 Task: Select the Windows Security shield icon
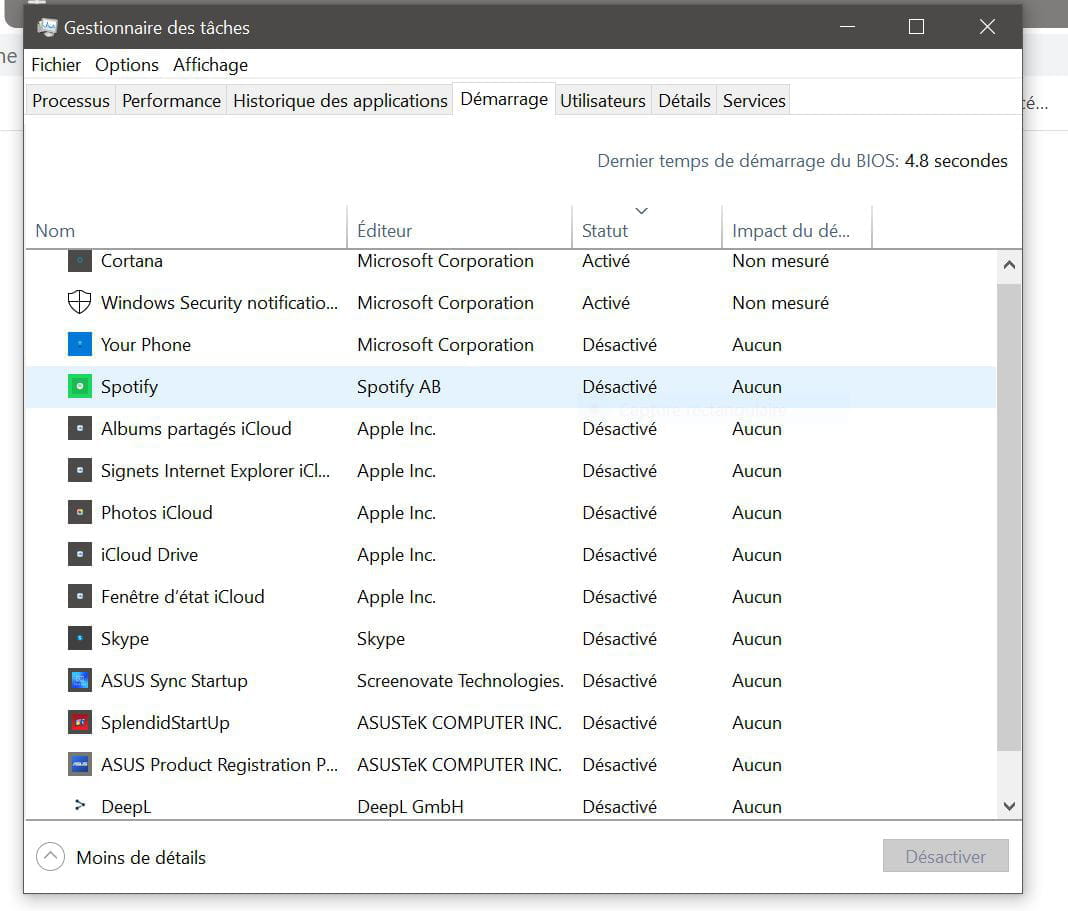click(x=79, y=303)
